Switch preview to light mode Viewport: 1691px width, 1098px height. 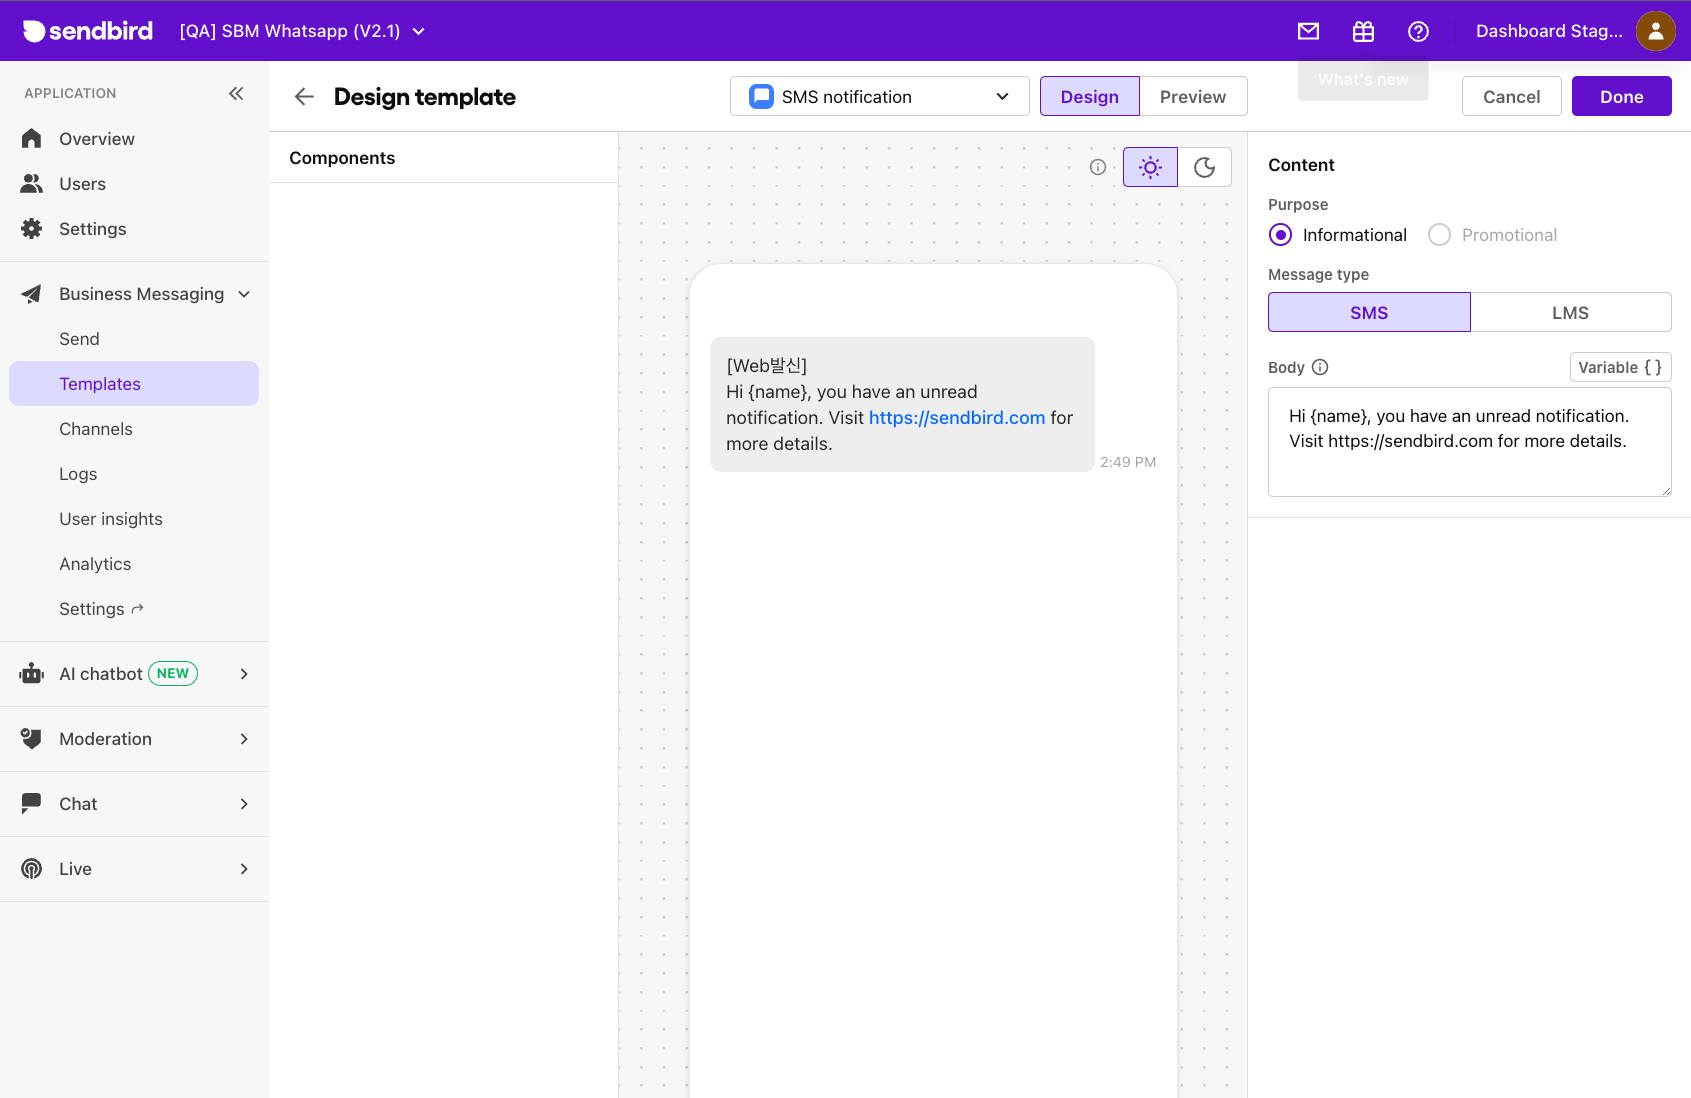(1150, 167)
